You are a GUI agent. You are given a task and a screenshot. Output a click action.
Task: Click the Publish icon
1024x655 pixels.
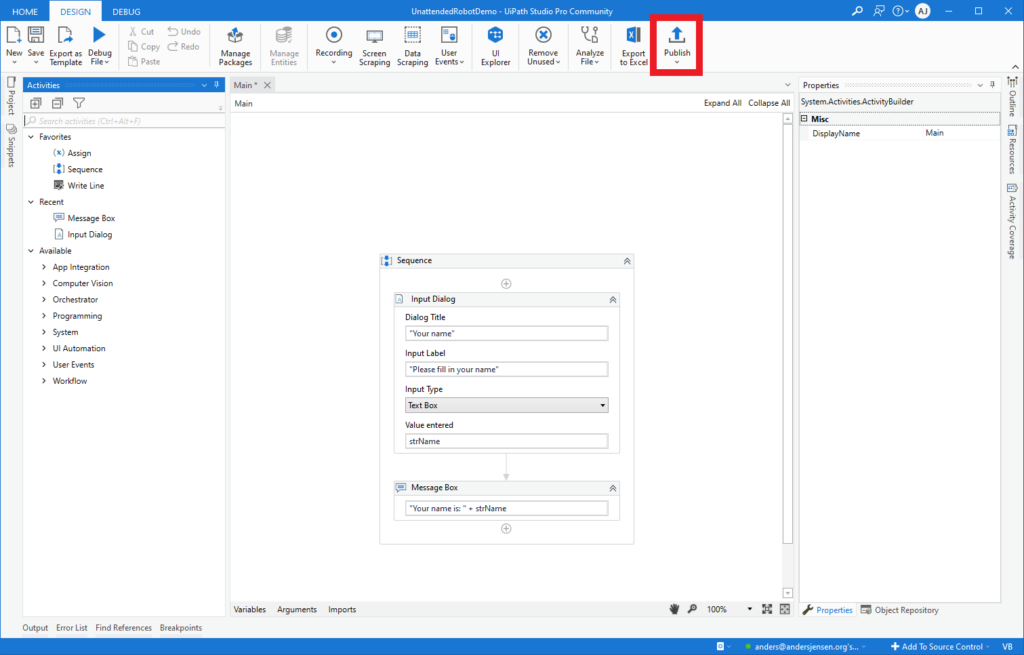[677, 35]
